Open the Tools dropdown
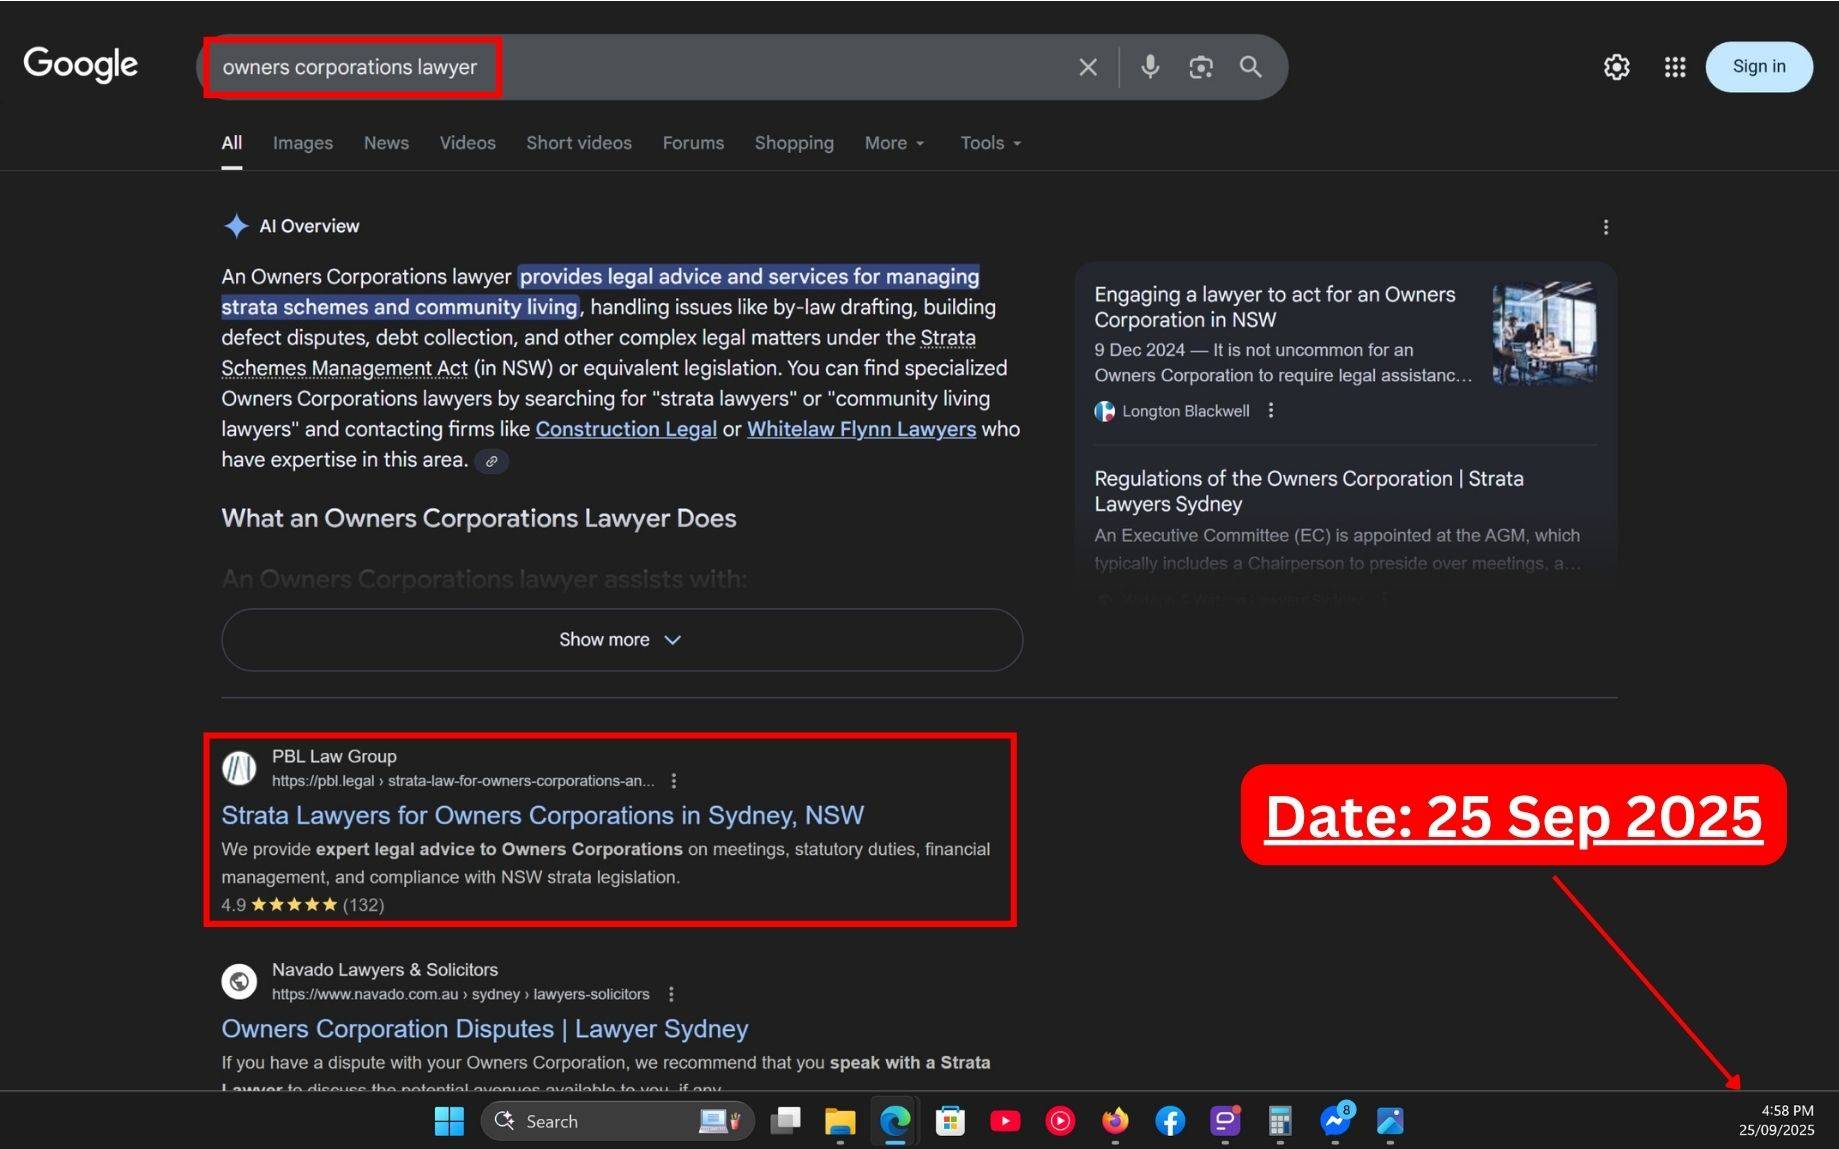The width and height of the screenshot is (1839, 1149). (x=990, y=143)
